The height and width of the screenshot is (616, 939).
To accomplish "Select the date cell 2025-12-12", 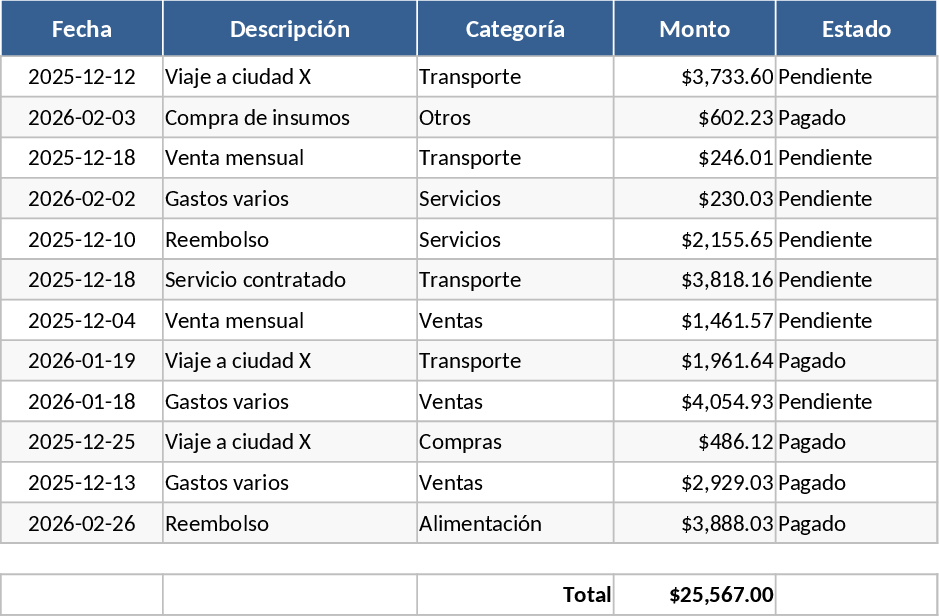I will 82,77.
